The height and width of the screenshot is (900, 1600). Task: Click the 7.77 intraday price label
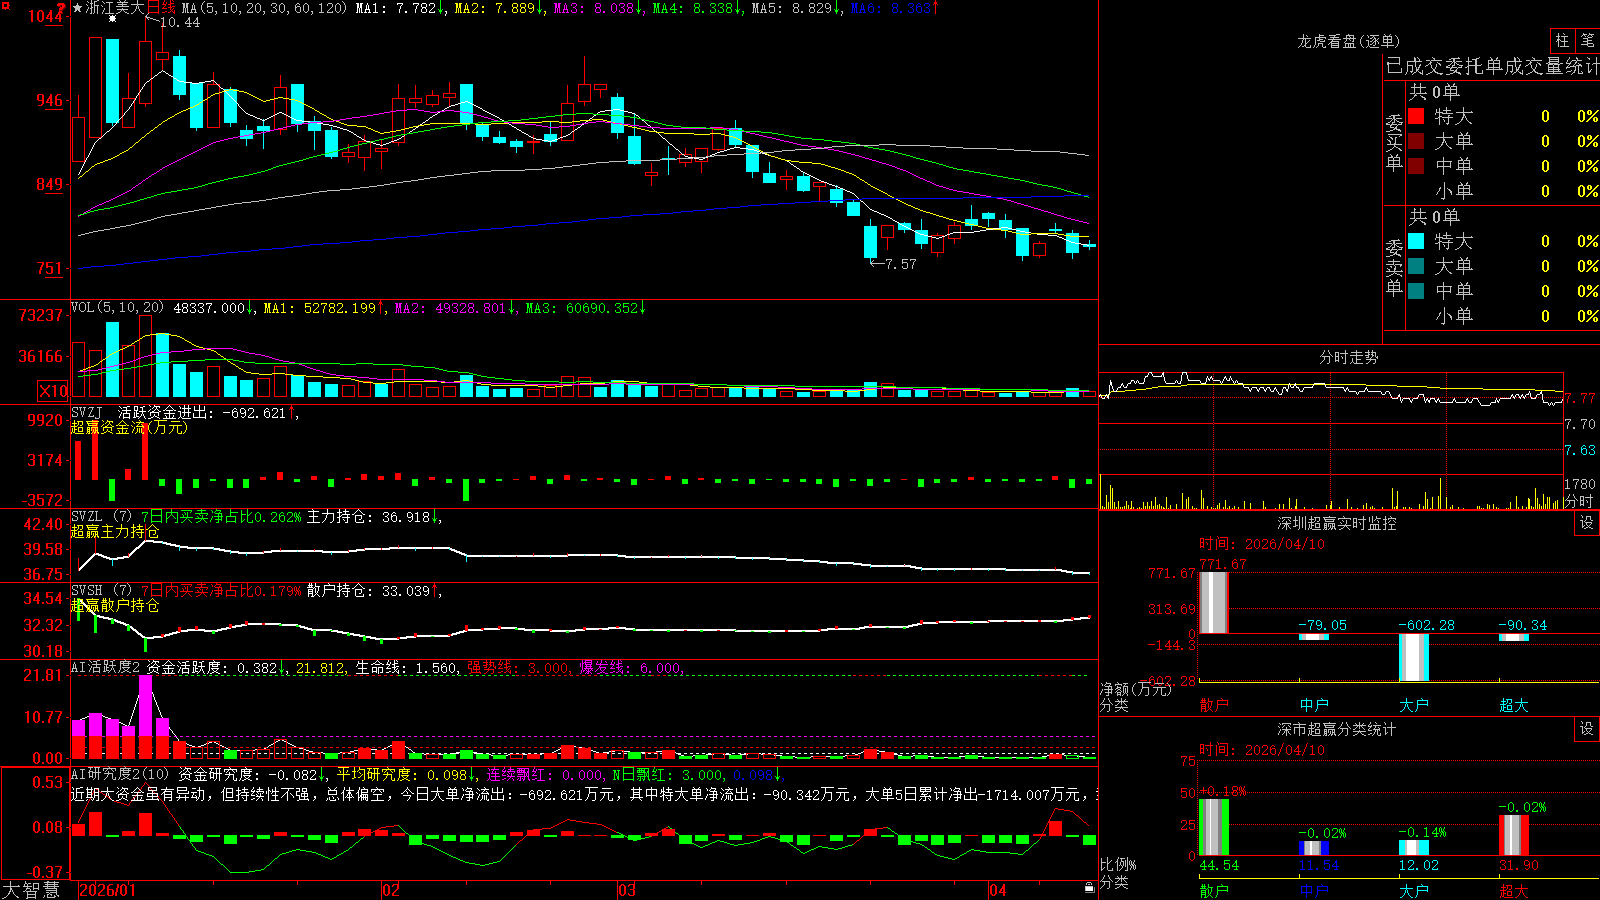tap(1581, 398)
